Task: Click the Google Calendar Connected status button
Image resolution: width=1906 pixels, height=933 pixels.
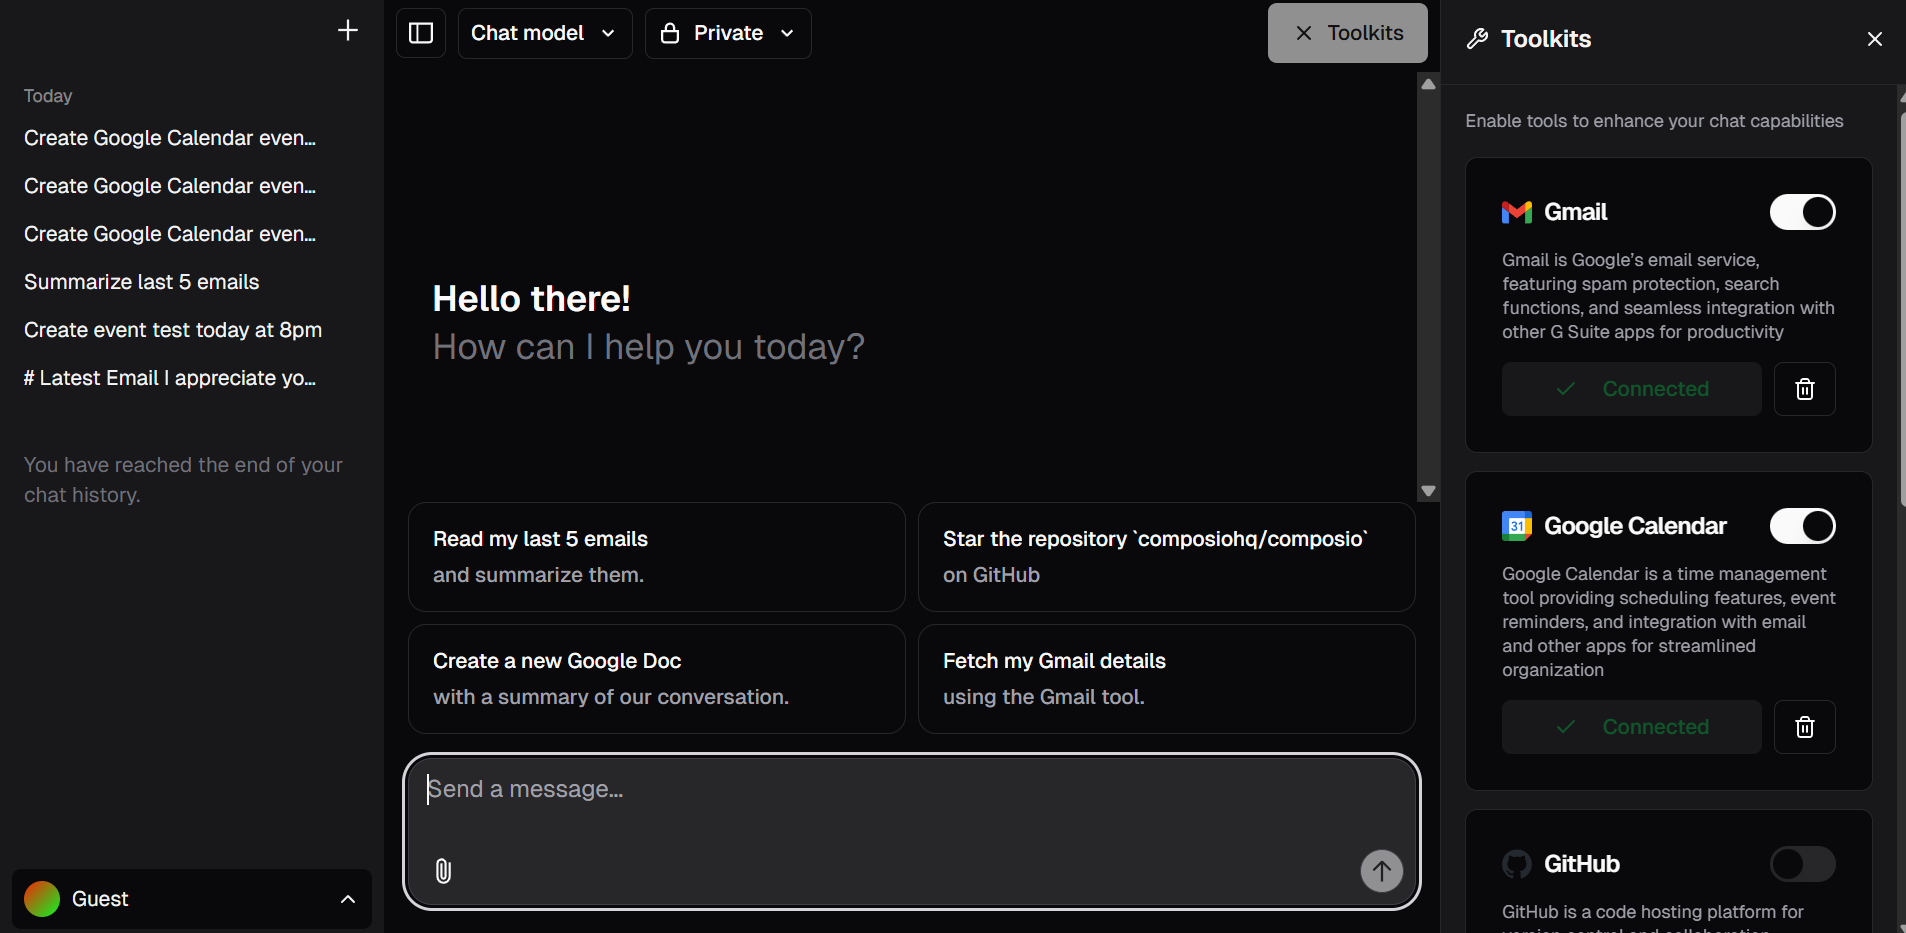Action: point(1631,727)
